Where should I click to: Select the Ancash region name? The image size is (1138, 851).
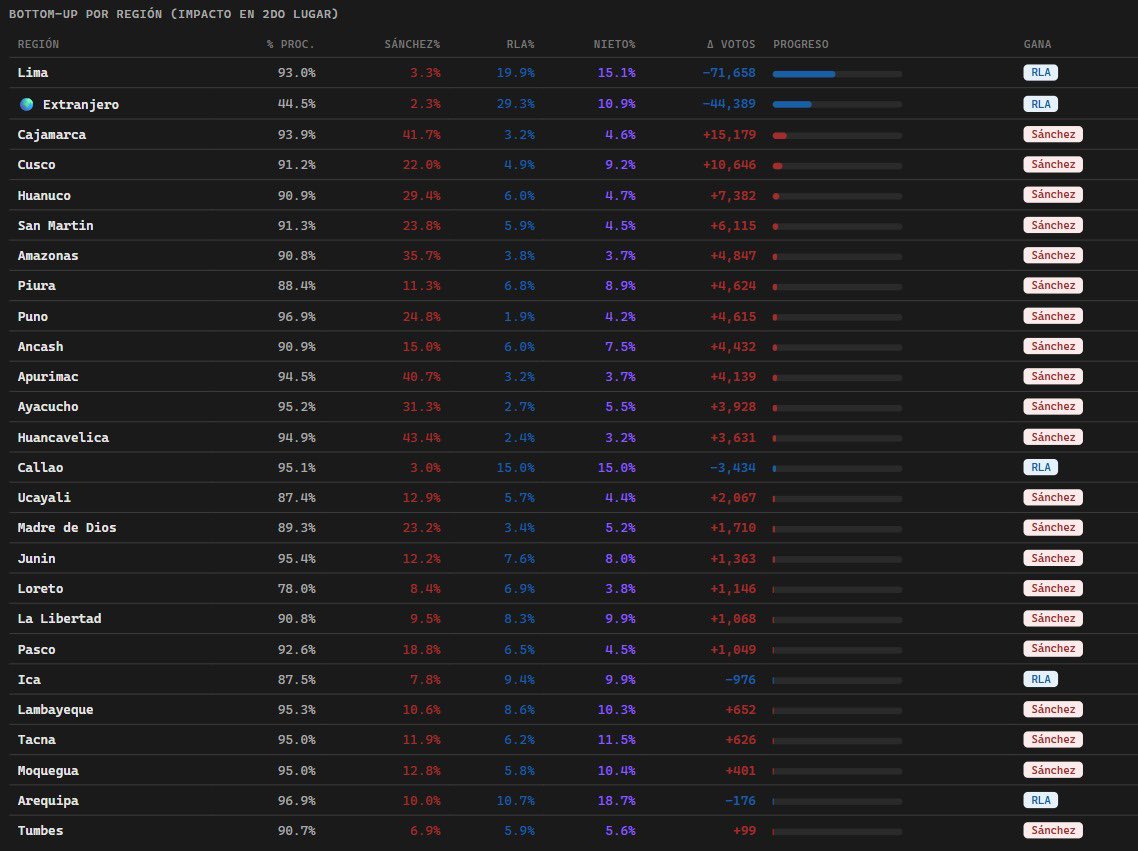pyautogui.click(x=40, y=347)
